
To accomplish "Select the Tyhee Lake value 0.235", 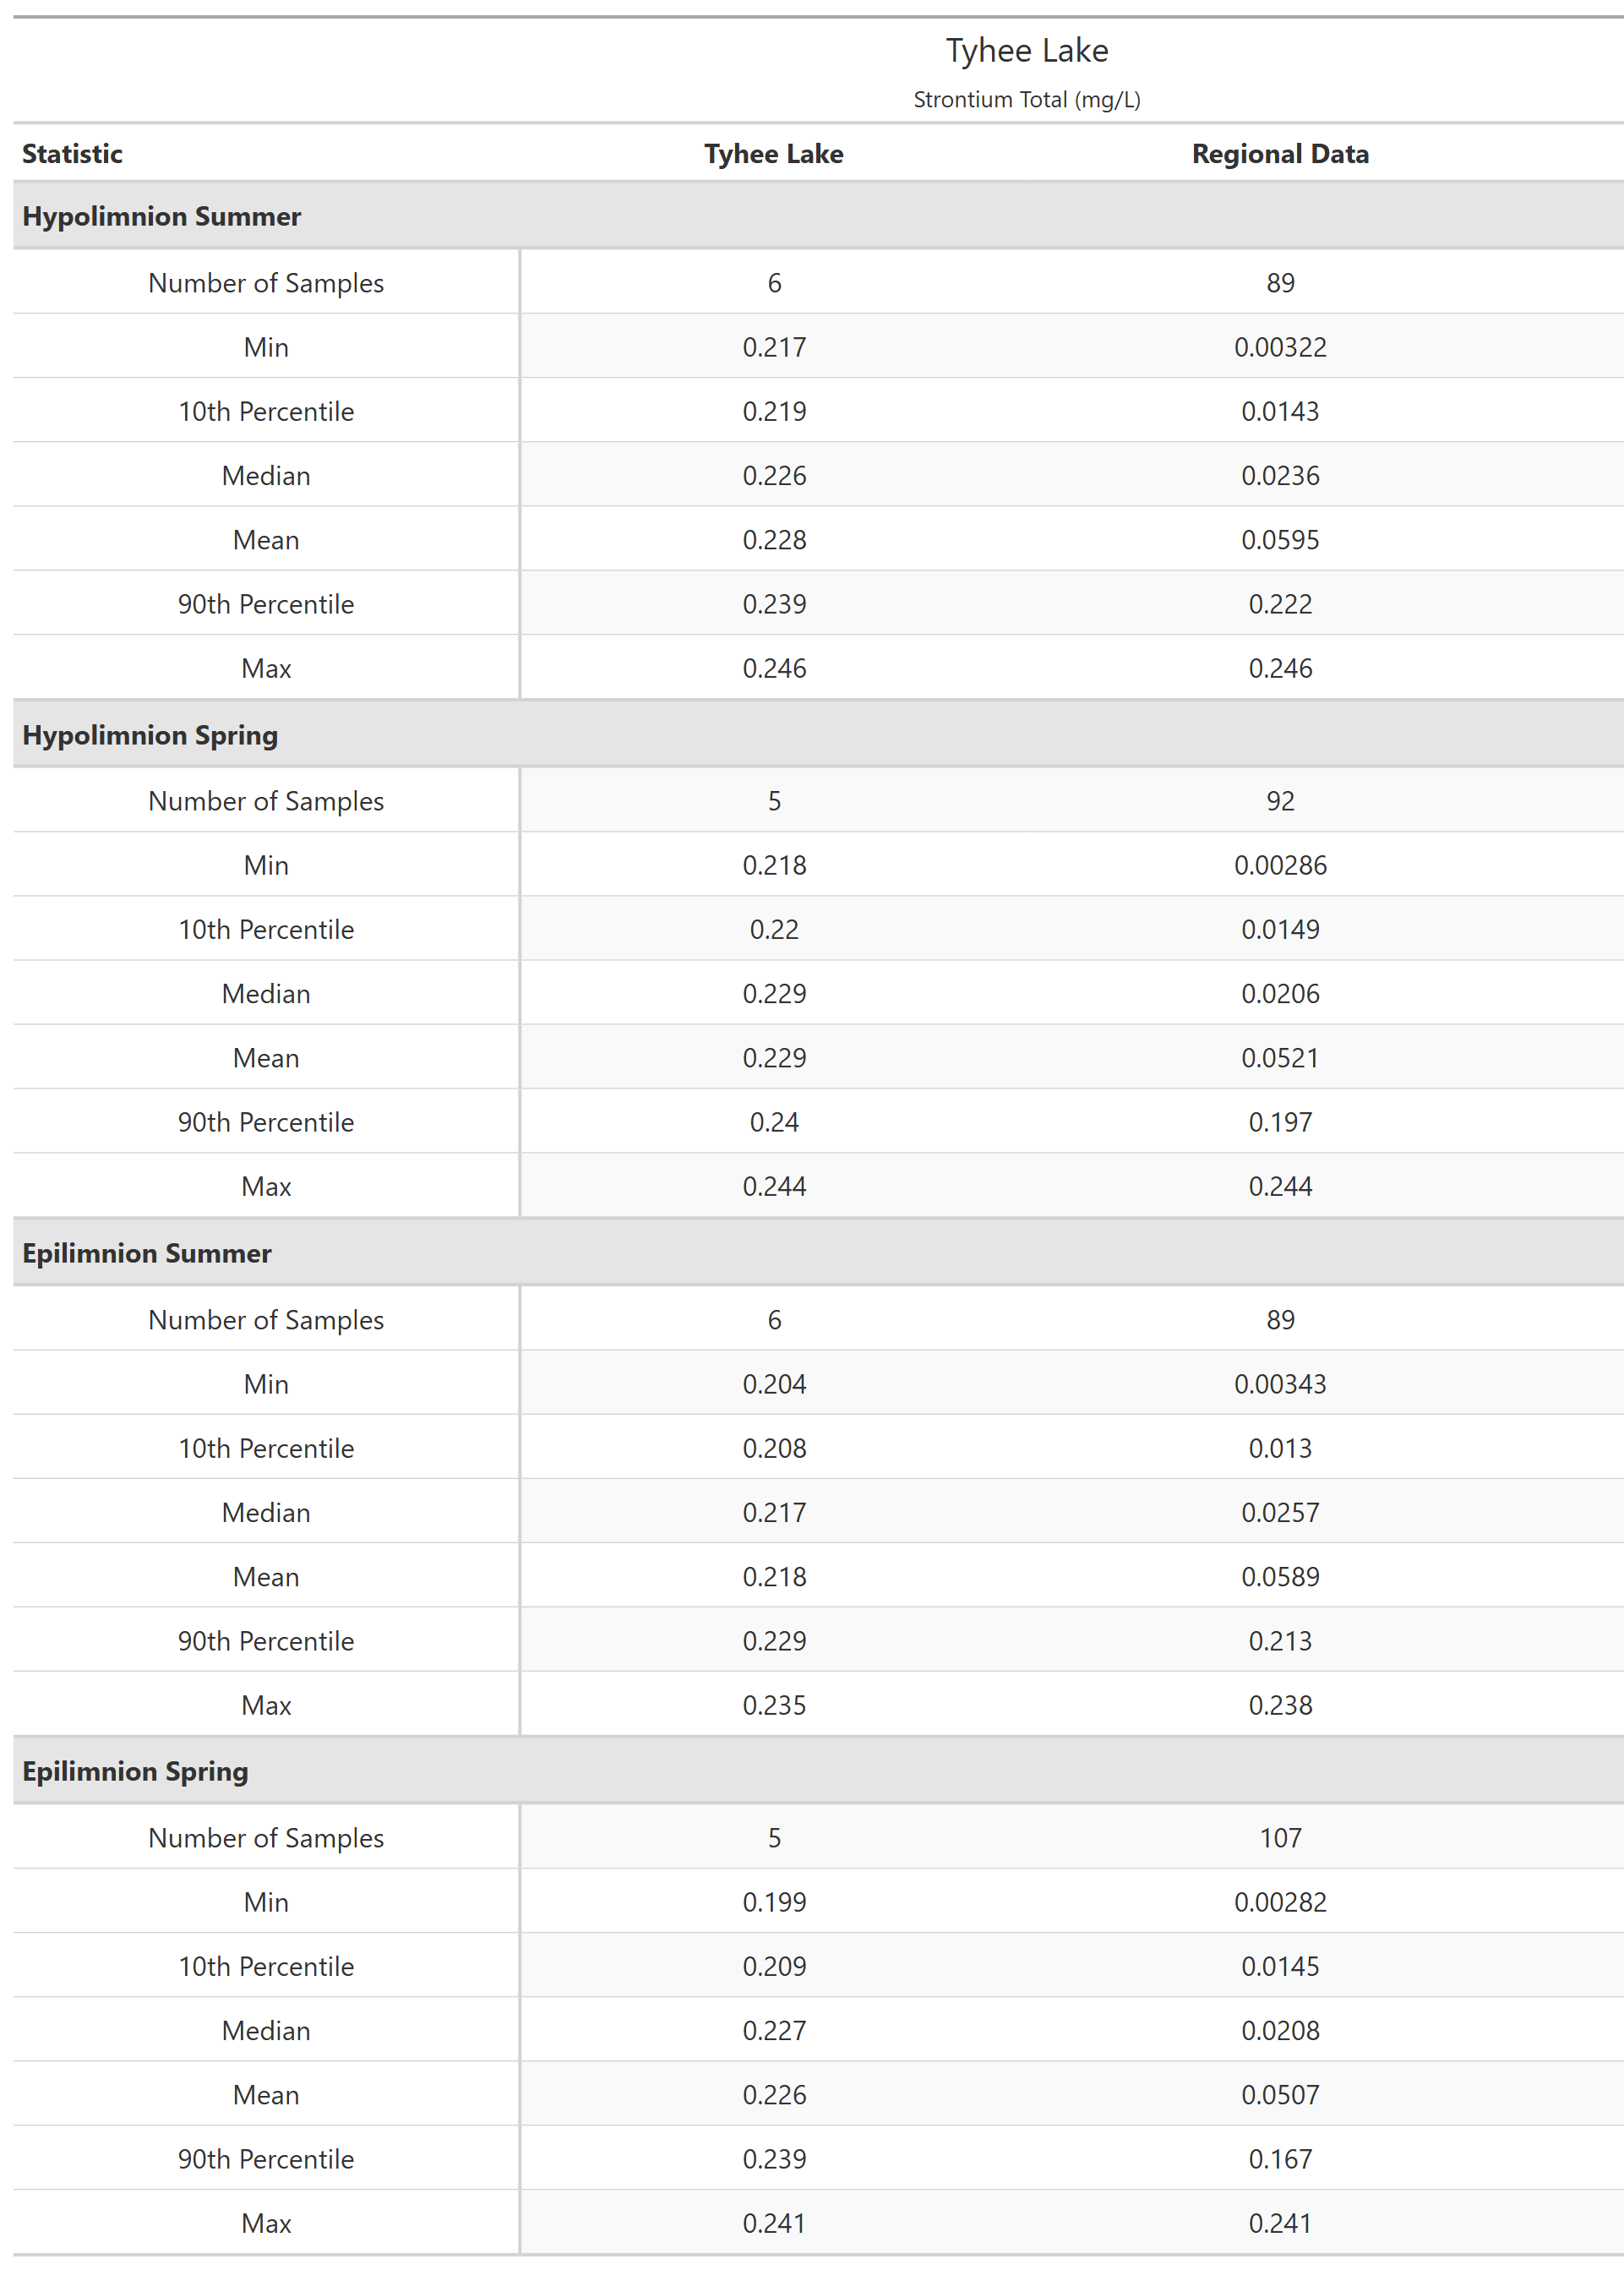I will [x=773, y=1705].
